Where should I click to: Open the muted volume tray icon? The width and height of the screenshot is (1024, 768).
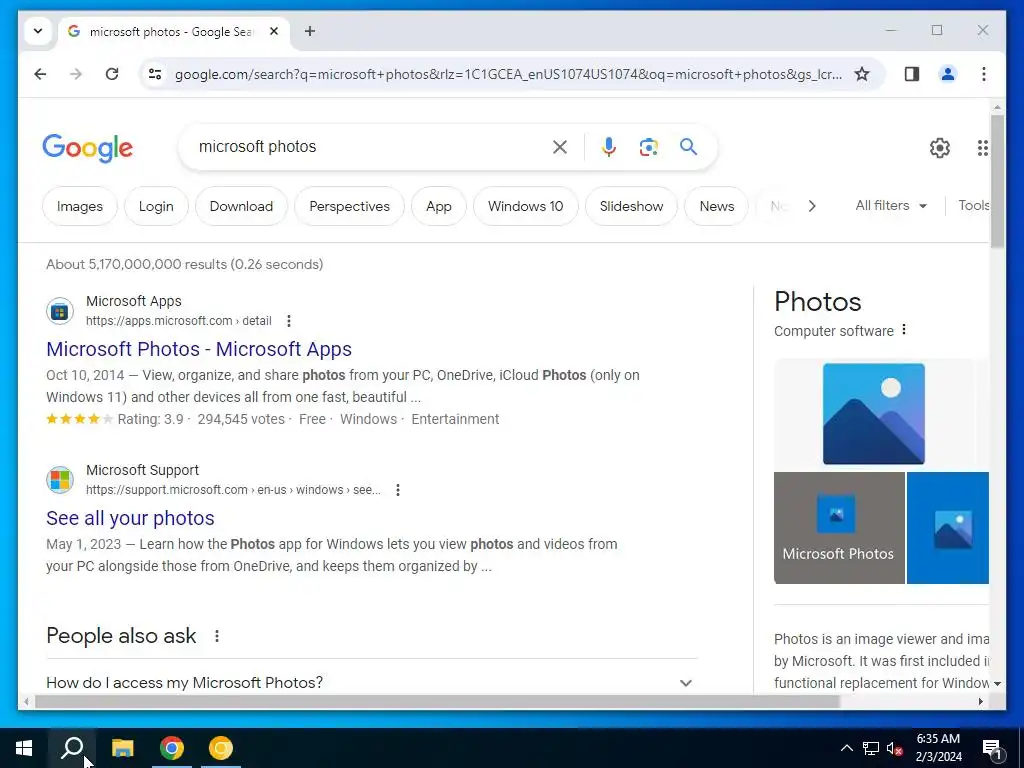894,748
